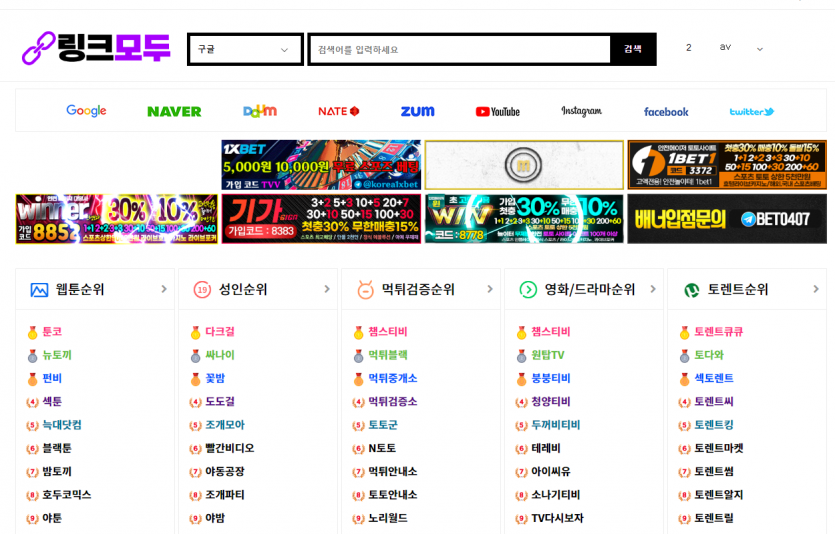Open the 1BET1 banner ad
Image resolution: width=835 pixels, height=534 pixels.
coord(727,165)
